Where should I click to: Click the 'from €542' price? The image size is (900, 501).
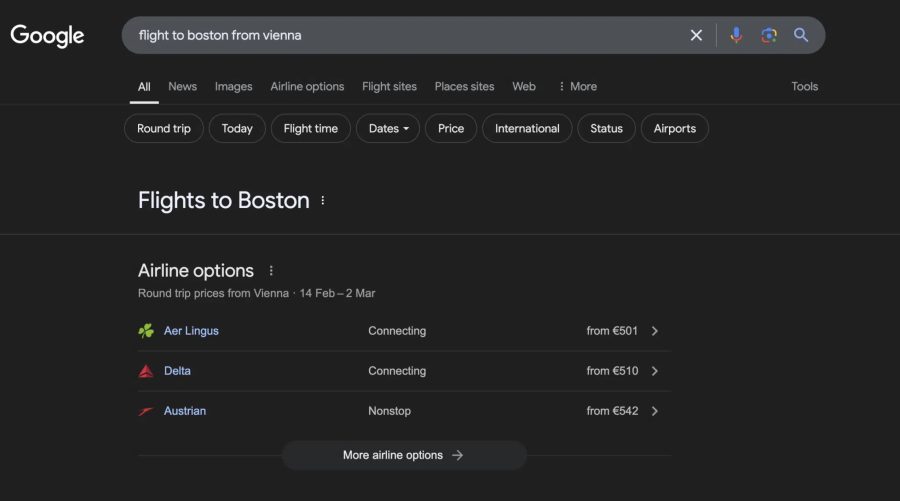click(612, 411)
